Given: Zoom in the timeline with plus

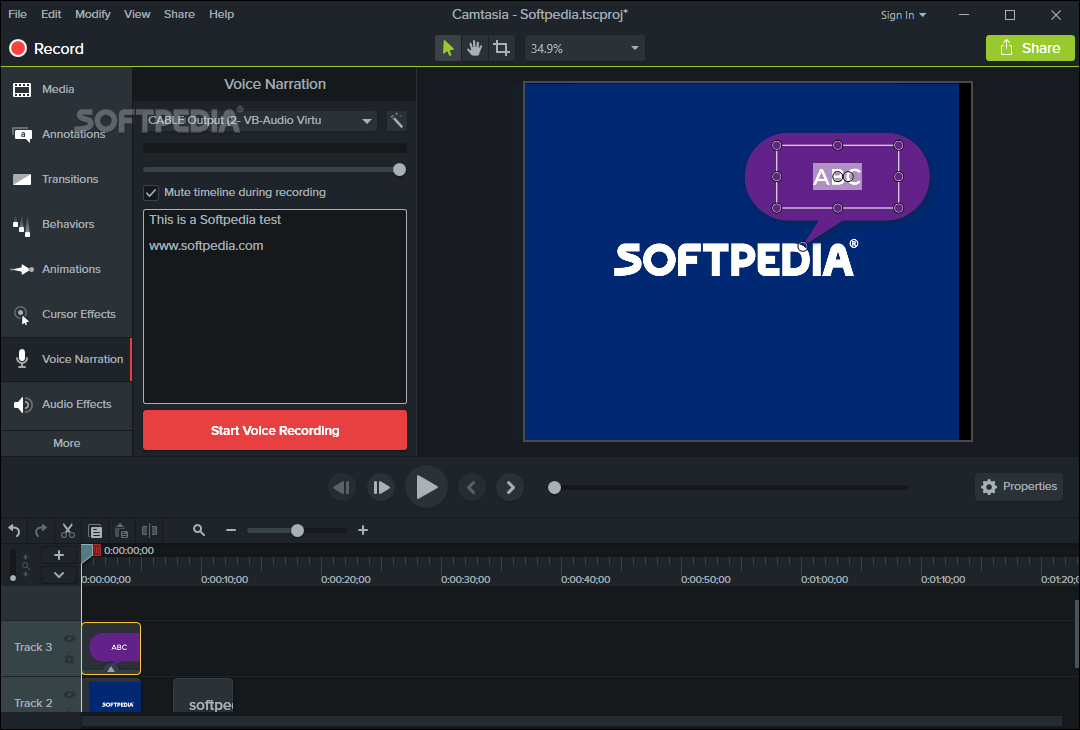Looking at the screenshot, I should [363, 530].
